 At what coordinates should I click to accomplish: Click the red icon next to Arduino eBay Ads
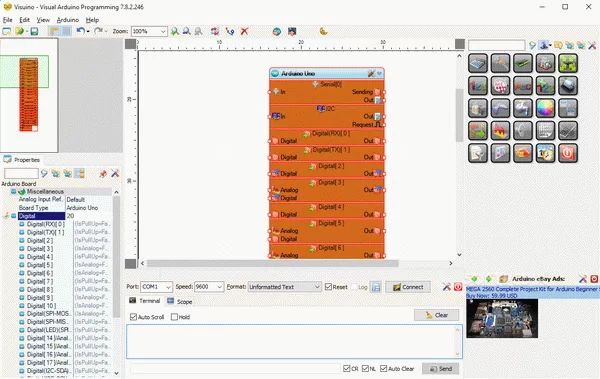pos(594,279)
